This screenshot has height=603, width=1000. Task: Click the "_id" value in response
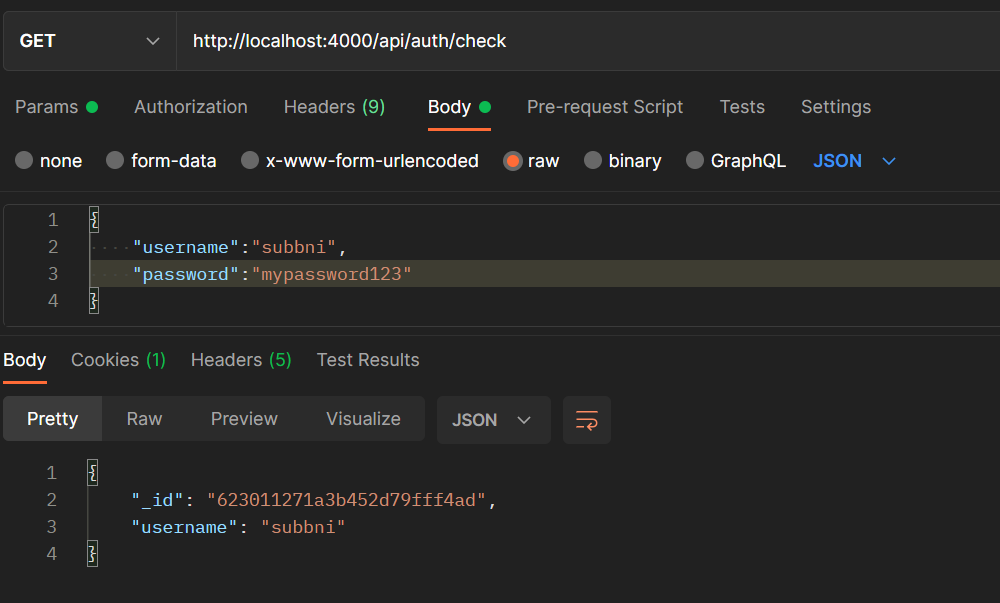pyautogui.click(x=346, y=500)
